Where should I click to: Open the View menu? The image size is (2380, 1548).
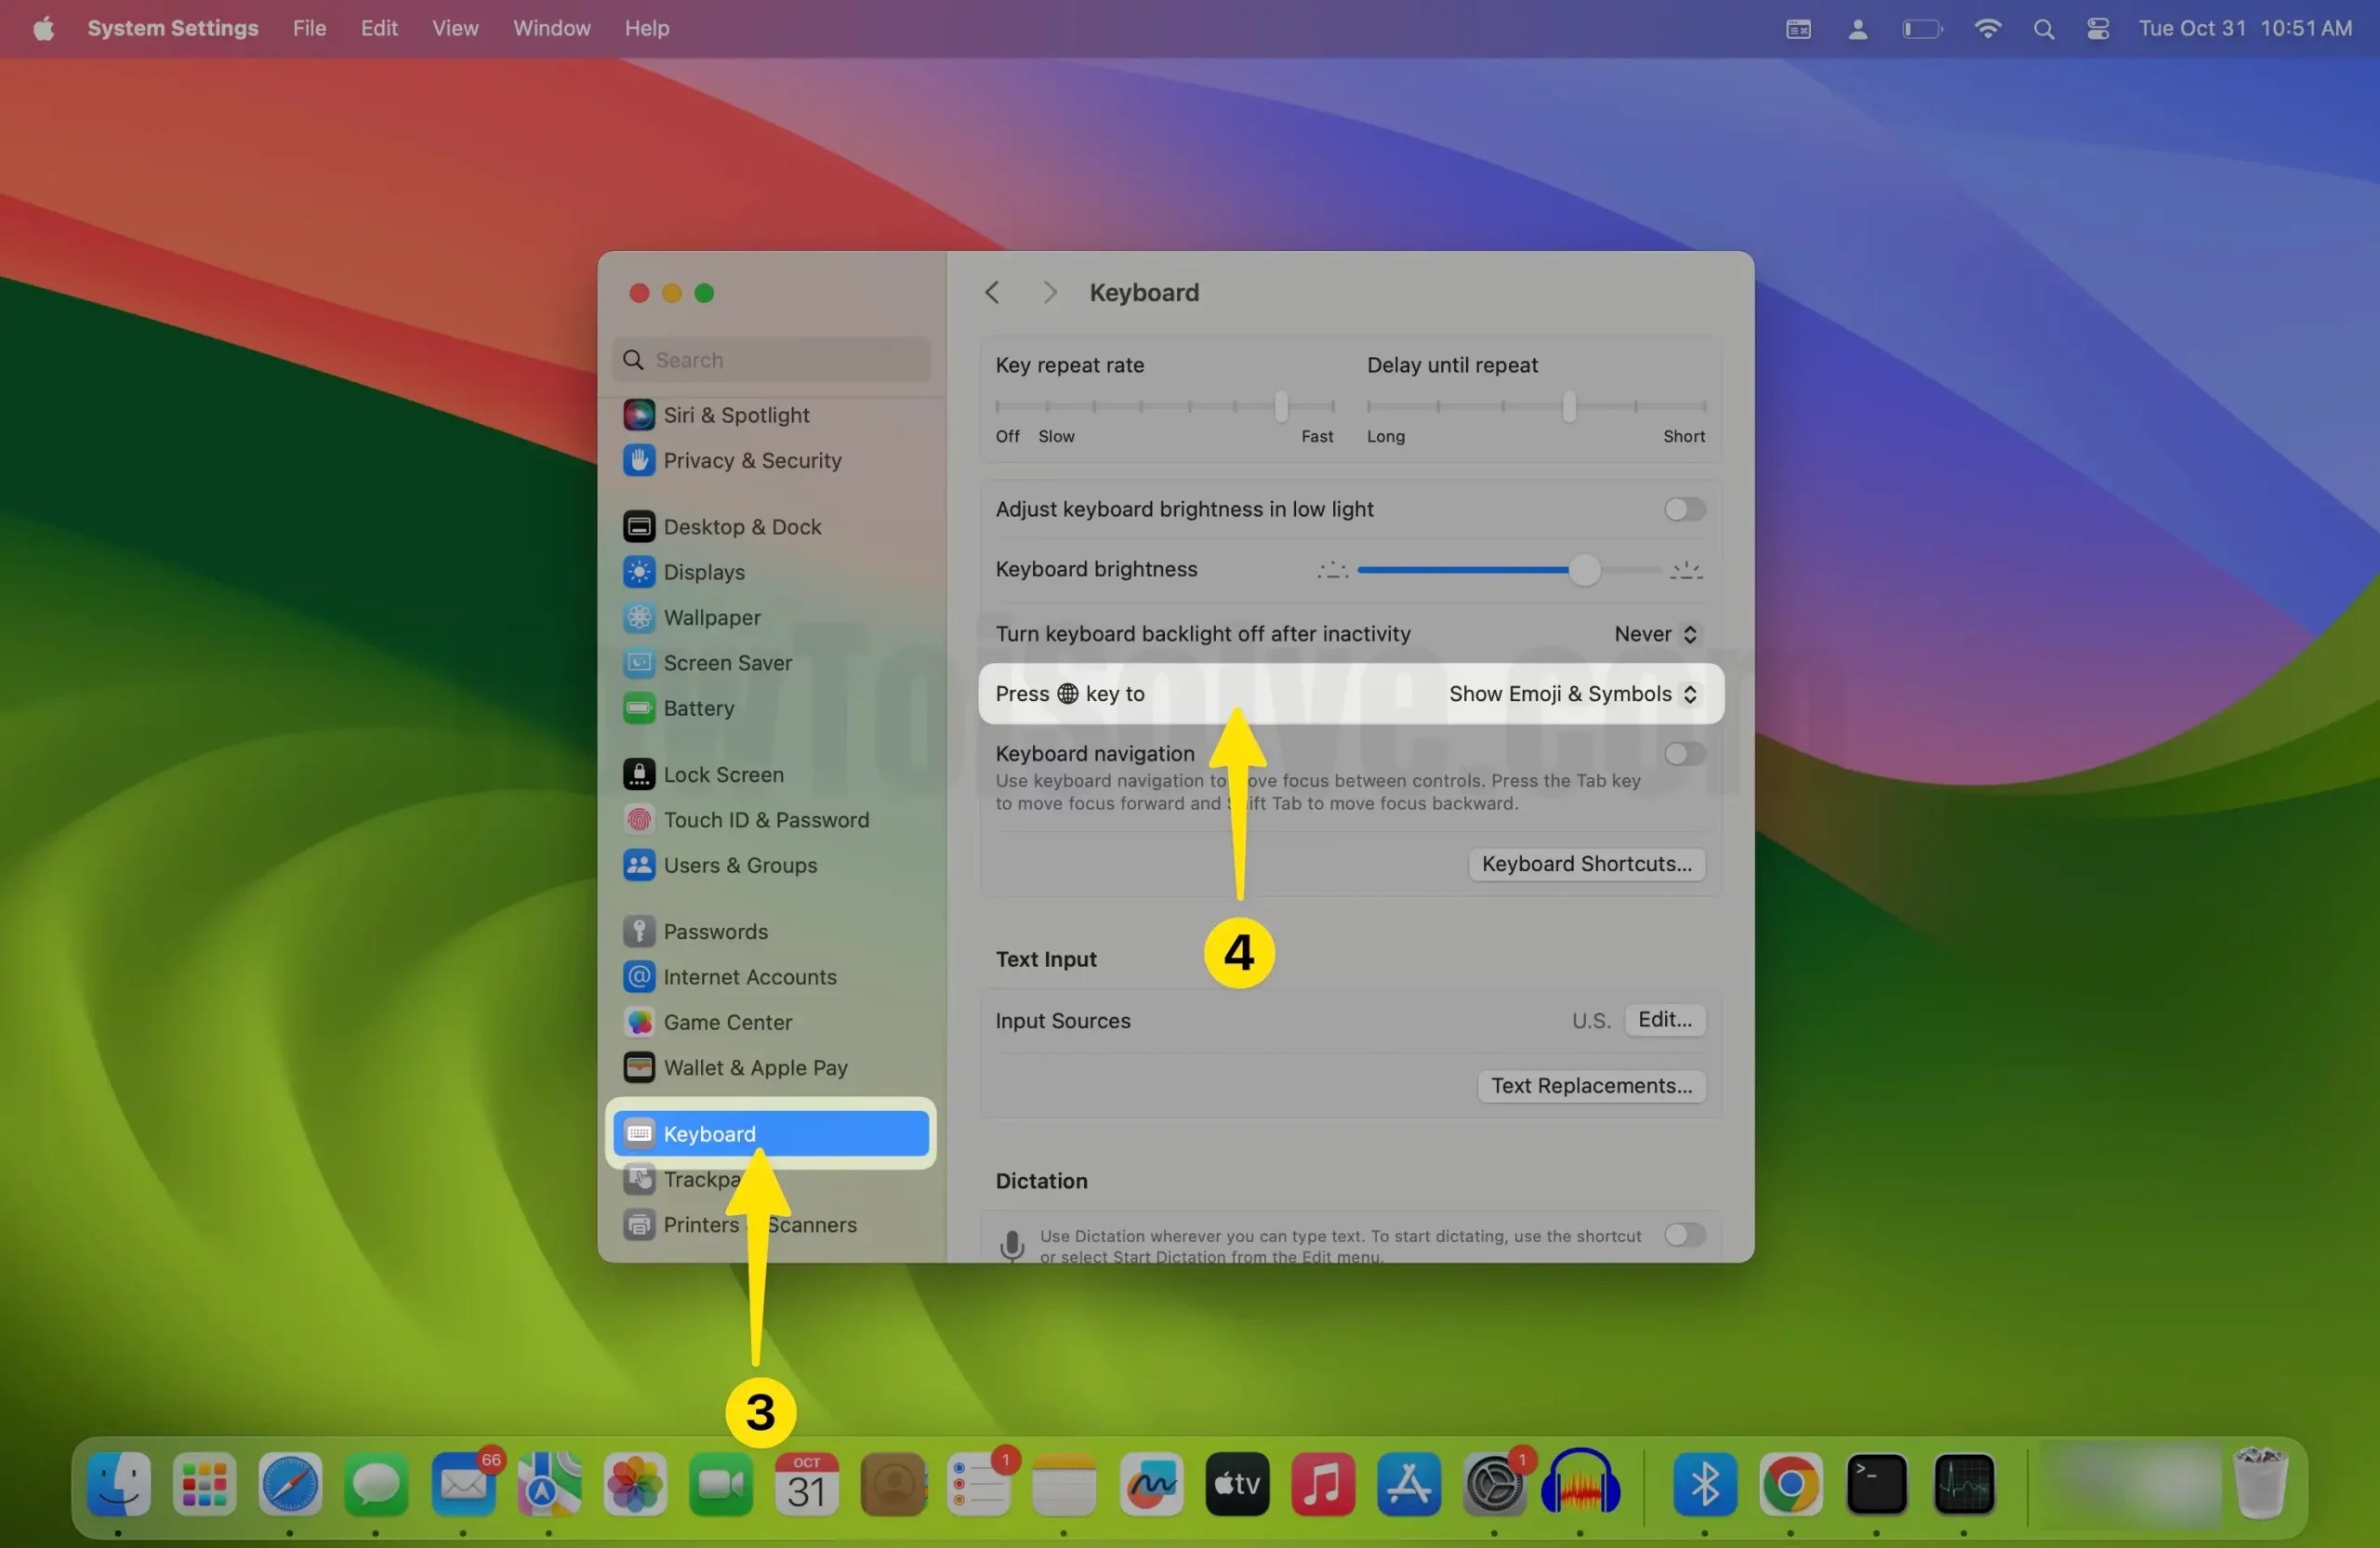(455, 28)
